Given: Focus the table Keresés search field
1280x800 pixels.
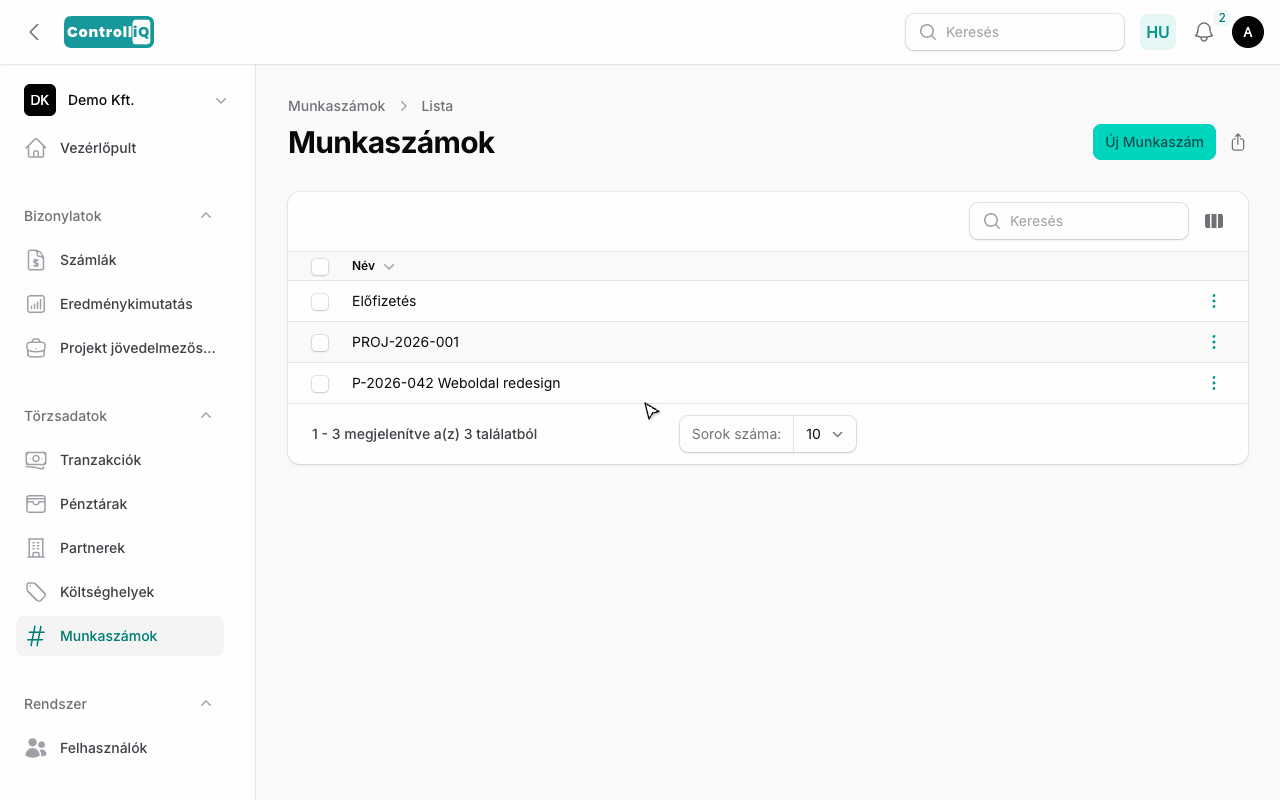Looking at the screenshot, I should tap(1079, 221).
